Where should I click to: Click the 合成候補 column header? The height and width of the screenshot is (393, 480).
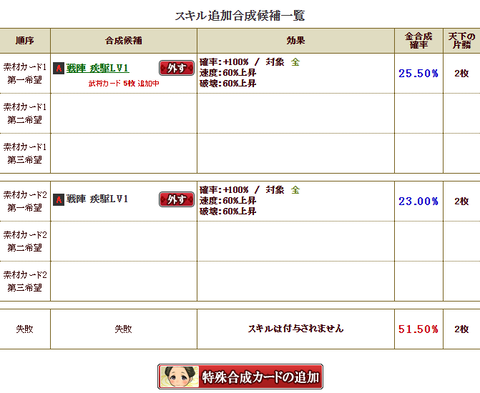124,41
